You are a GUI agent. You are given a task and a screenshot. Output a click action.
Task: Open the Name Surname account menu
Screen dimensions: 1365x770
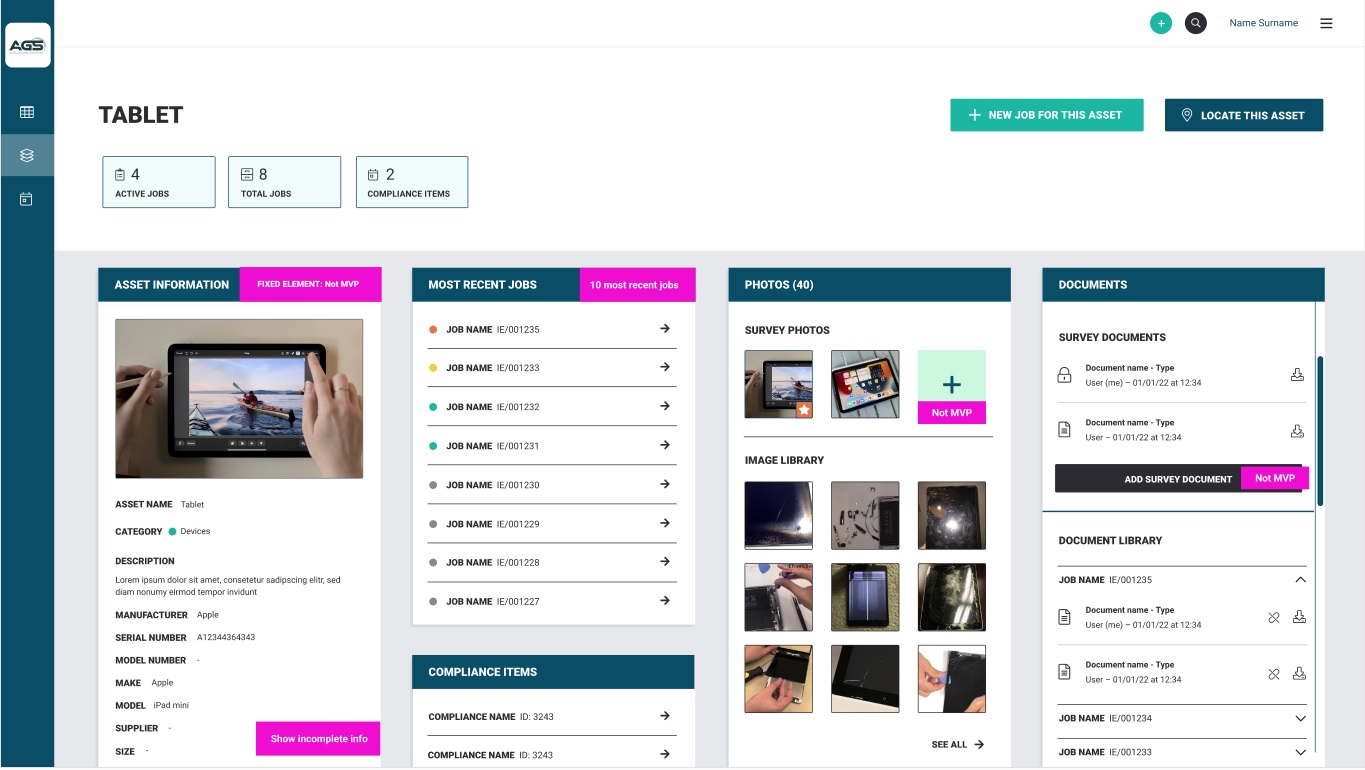(1263, 22)
